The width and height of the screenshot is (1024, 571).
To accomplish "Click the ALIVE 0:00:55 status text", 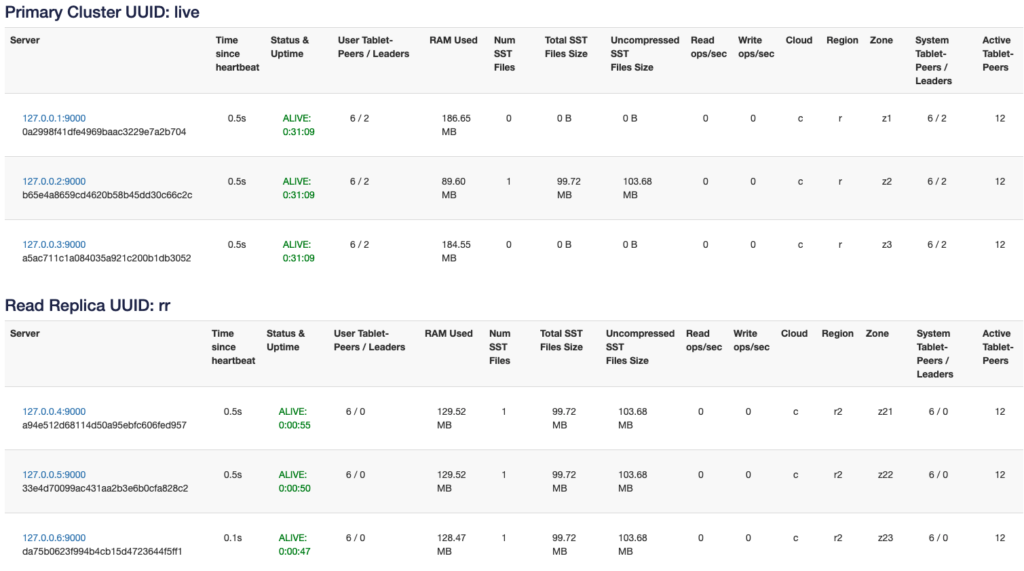I will point(293,418).
